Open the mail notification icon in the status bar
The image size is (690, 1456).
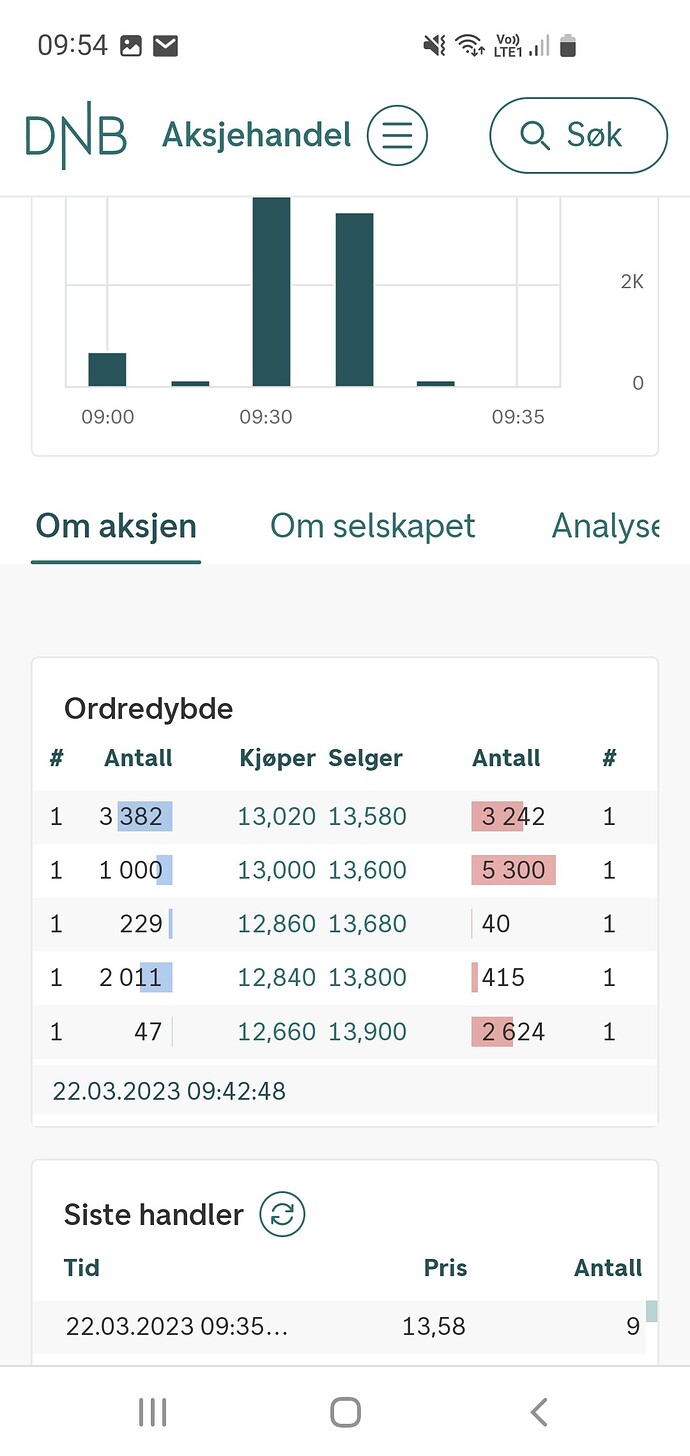166,45
